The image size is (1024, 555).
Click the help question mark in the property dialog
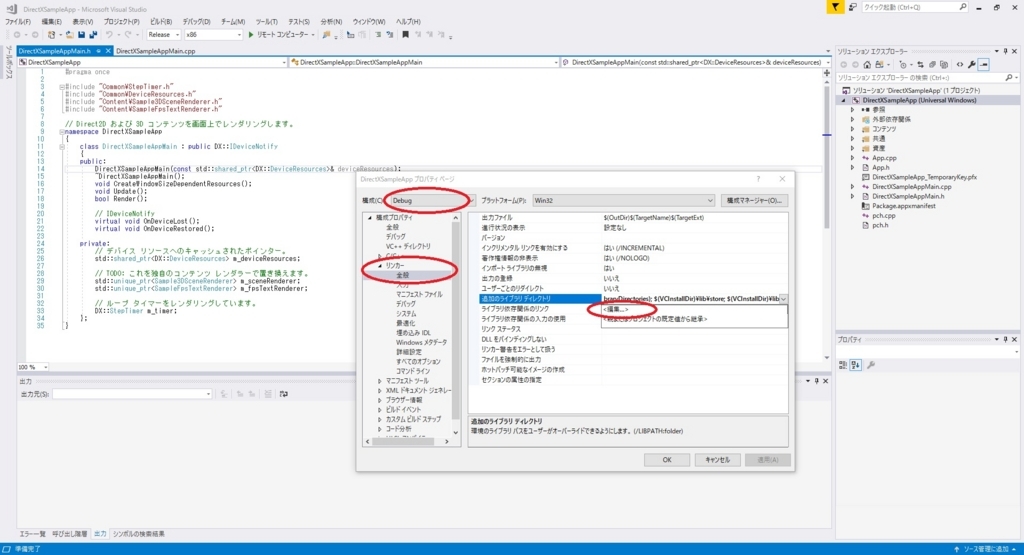pyautogui.click(x=758, y=179)
